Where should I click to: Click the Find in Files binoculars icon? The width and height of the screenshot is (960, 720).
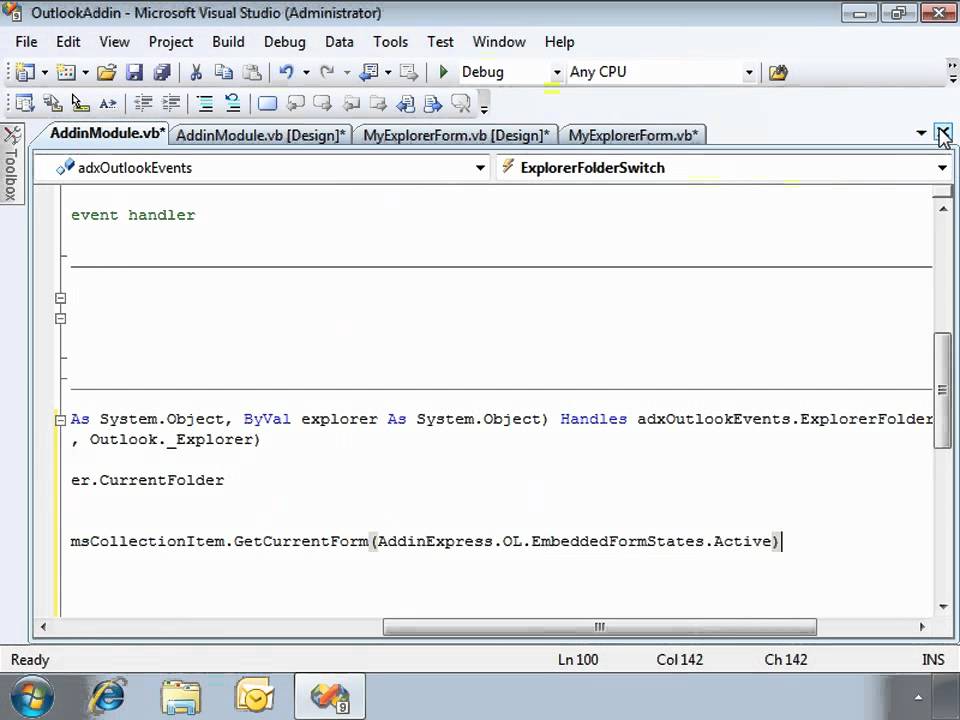point(778,72)
